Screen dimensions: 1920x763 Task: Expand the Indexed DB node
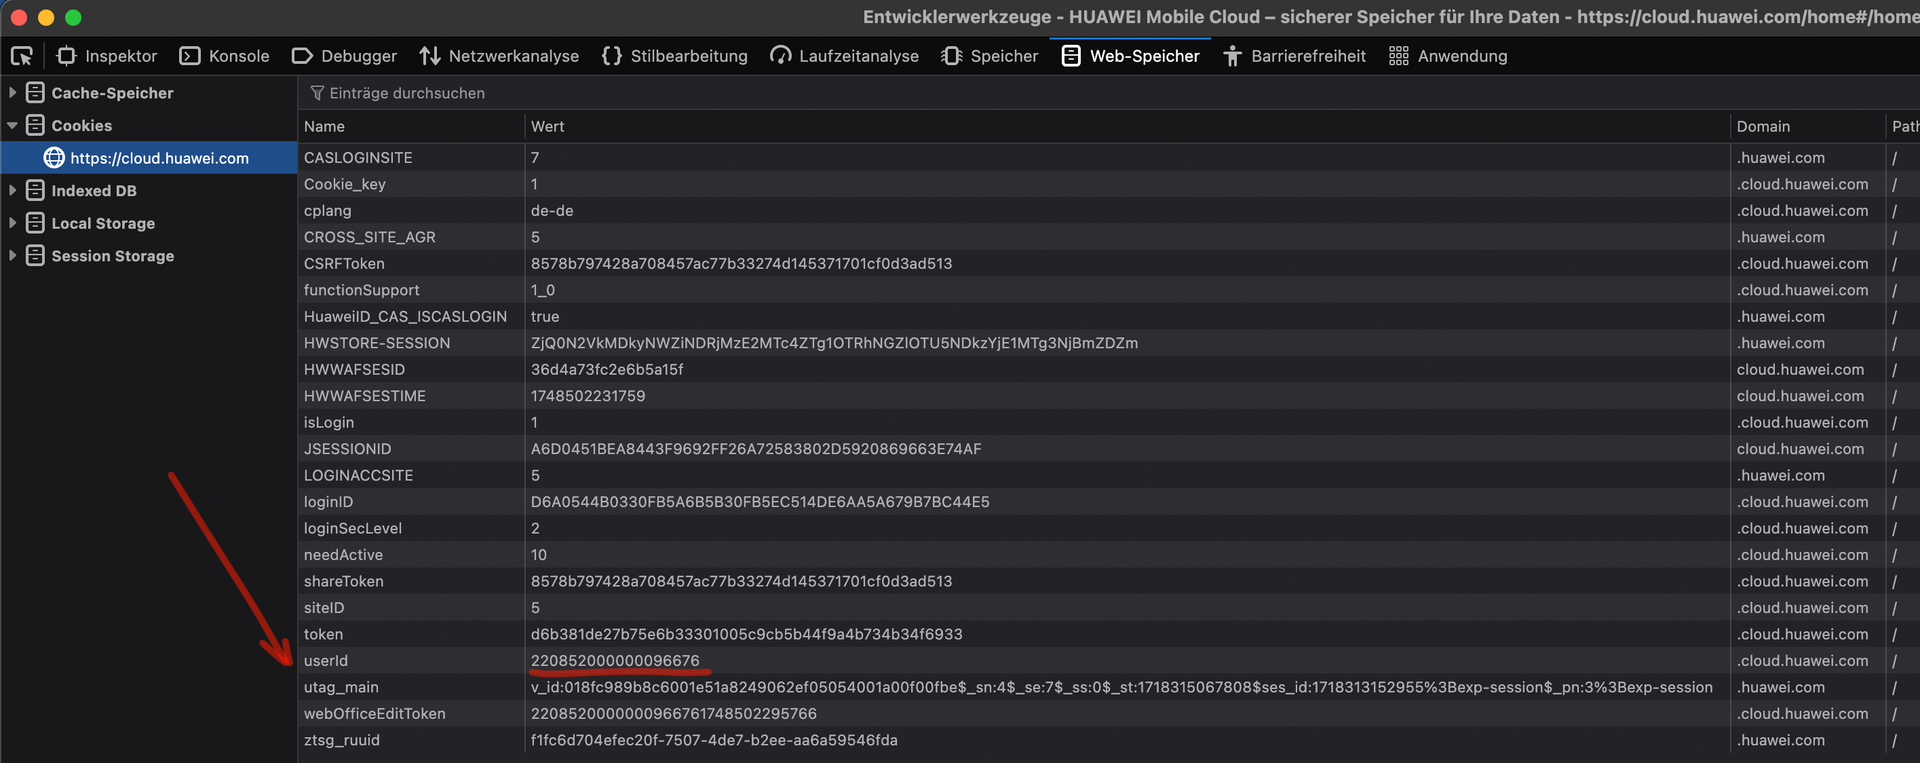tap(12, 191)
